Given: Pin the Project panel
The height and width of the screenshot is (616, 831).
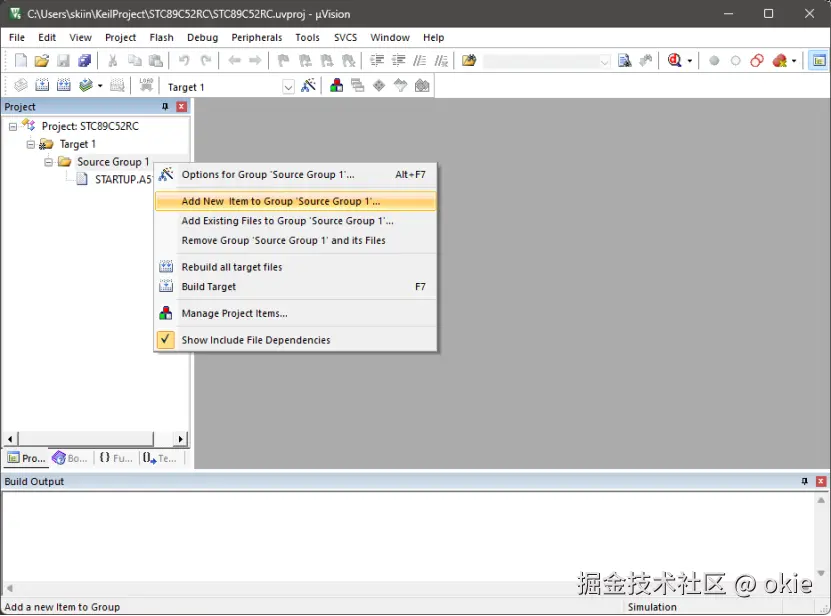Looking at the screenshot, I should click(x=165, y=107).
